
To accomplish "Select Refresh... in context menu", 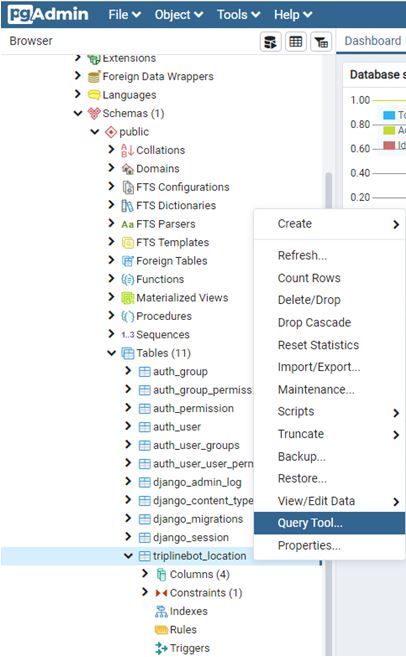I will tap(329, 256).
